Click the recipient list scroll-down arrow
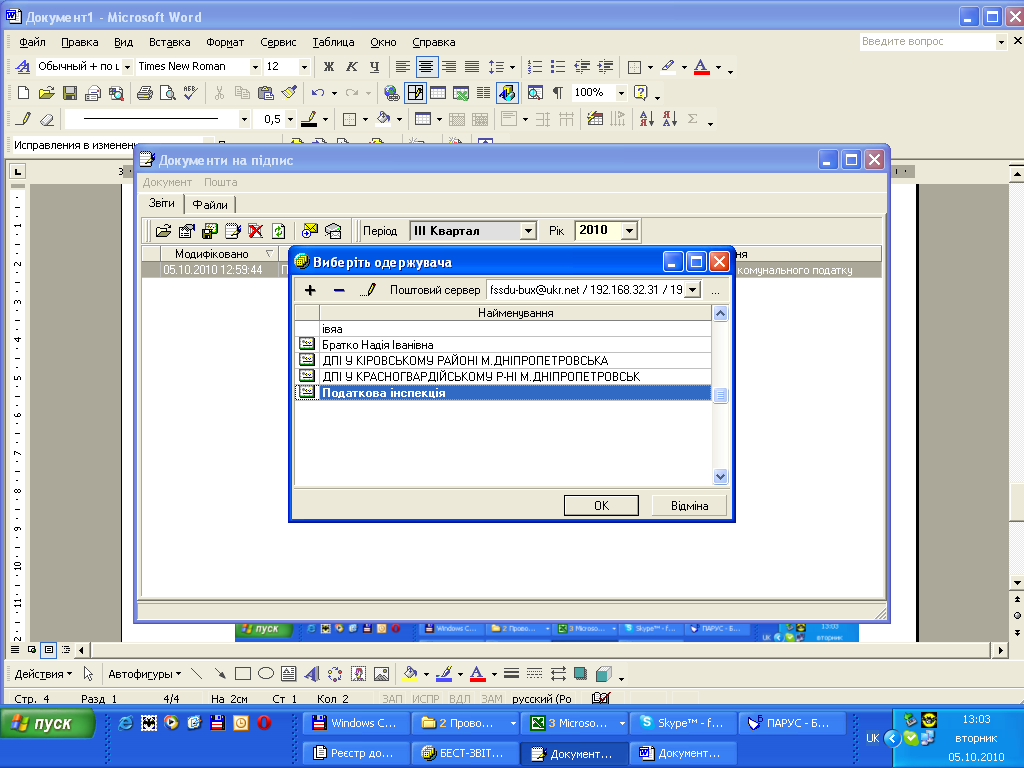Image resolution: width=1024 pixels, height=768 pixels. (x=720, y=476)
